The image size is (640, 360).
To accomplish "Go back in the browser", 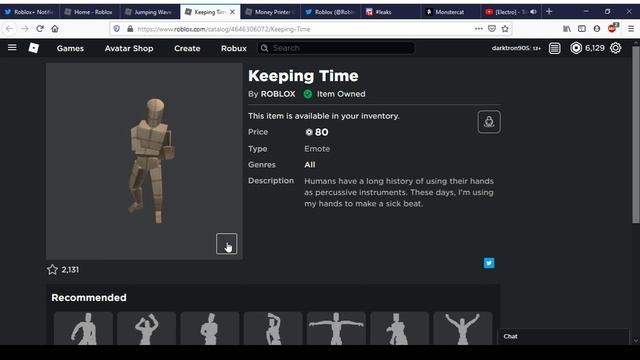I will pos(9,29).
